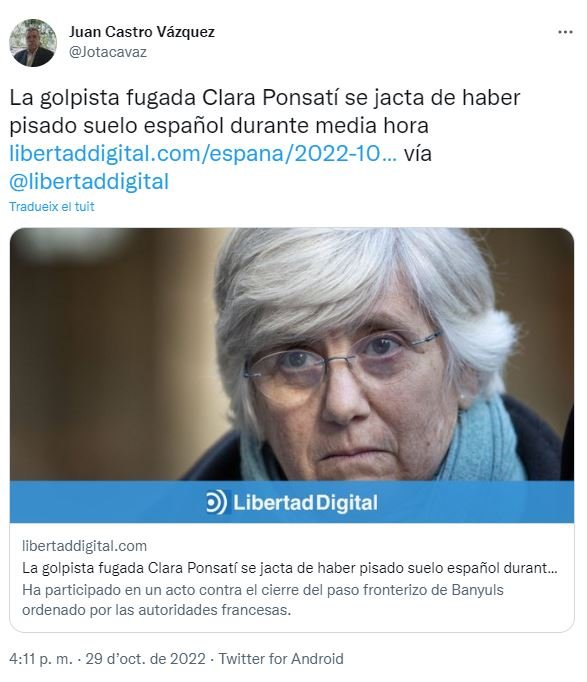Click the tweet body text about "suelo español"
Viewport: 587px width, 682px height.
coord(264,111)
